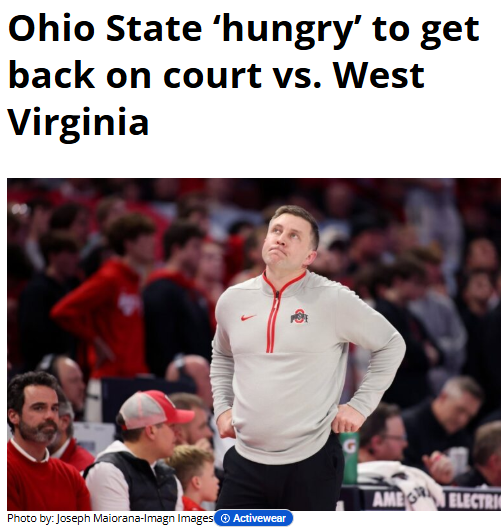504x530 pixels.
Task: Click the coach's black pants
Action: pos(282,477)
